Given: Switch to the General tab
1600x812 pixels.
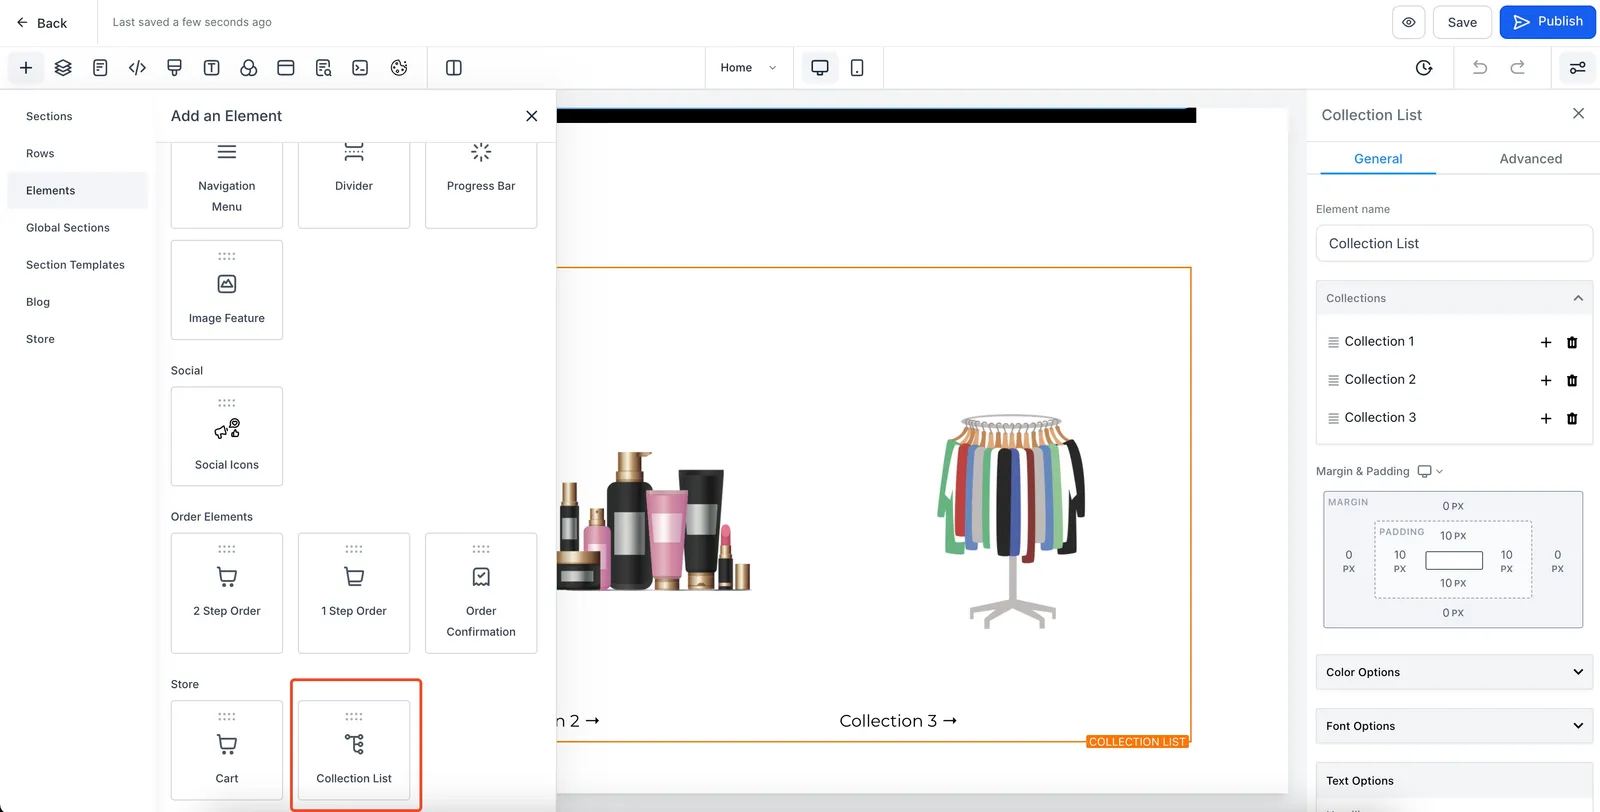Looking at the screenshot, I should (x=1378, y=159).
